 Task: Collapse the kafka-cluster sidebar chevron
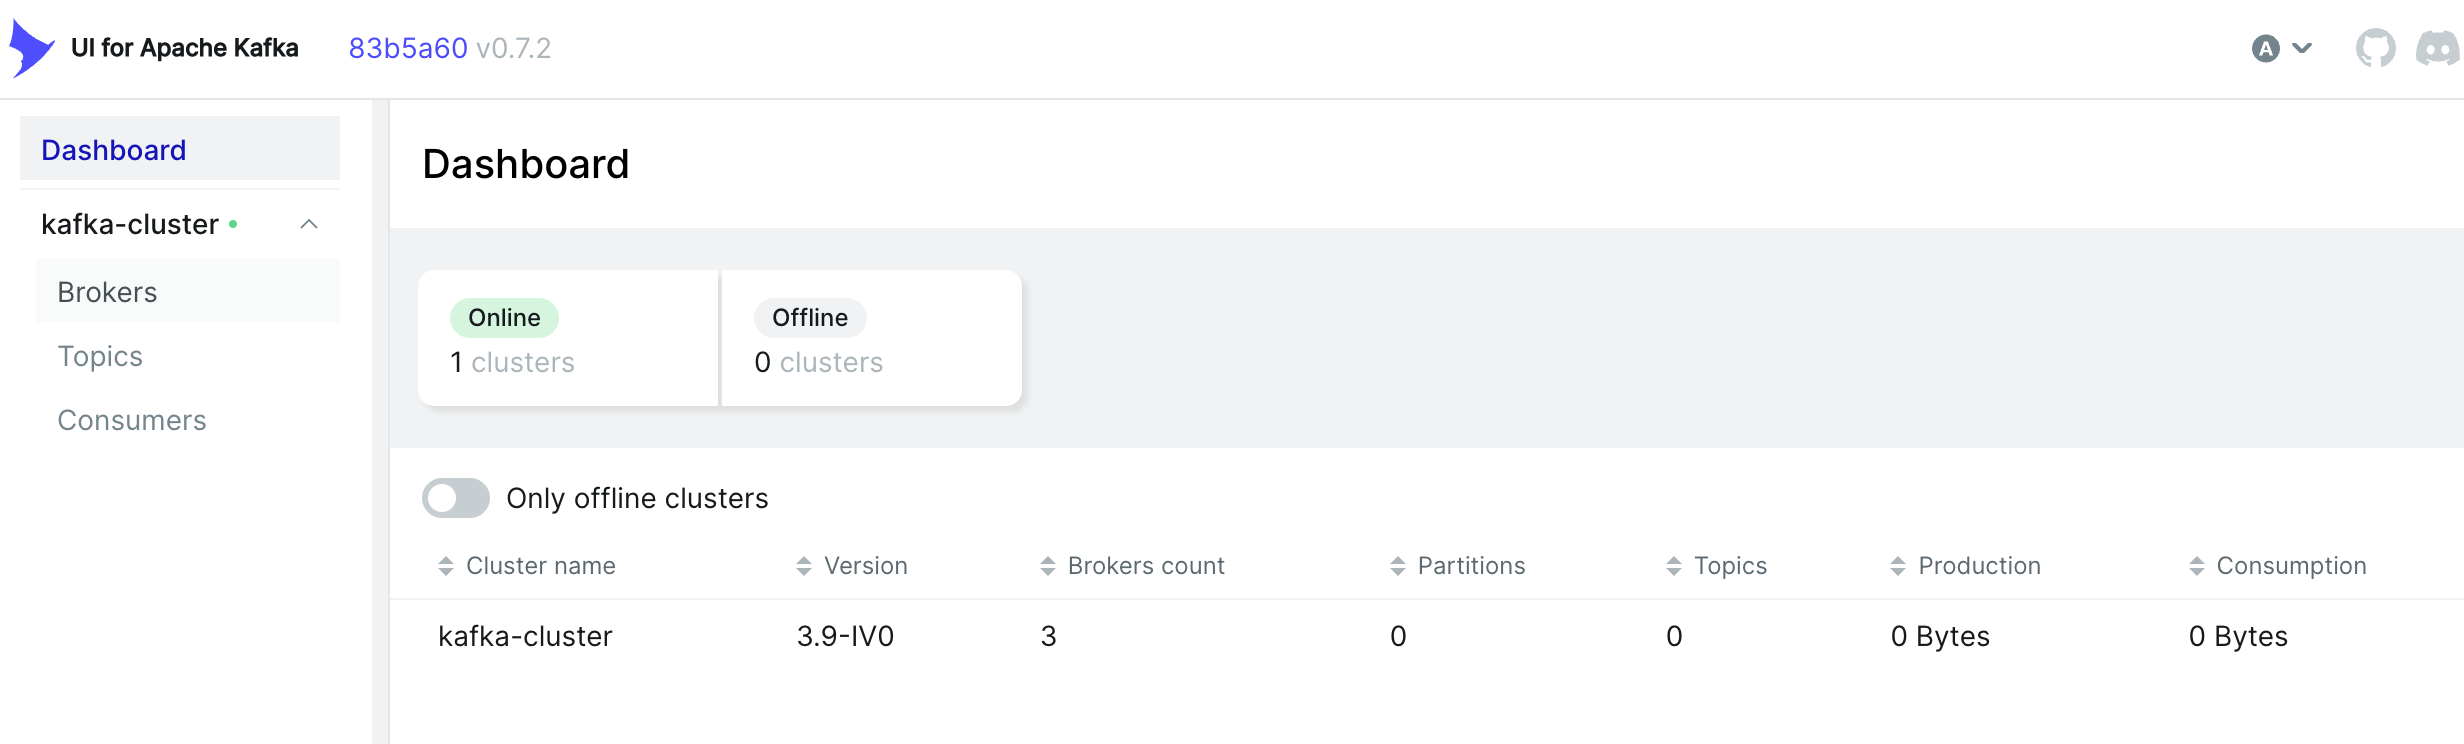click(309, 224)
